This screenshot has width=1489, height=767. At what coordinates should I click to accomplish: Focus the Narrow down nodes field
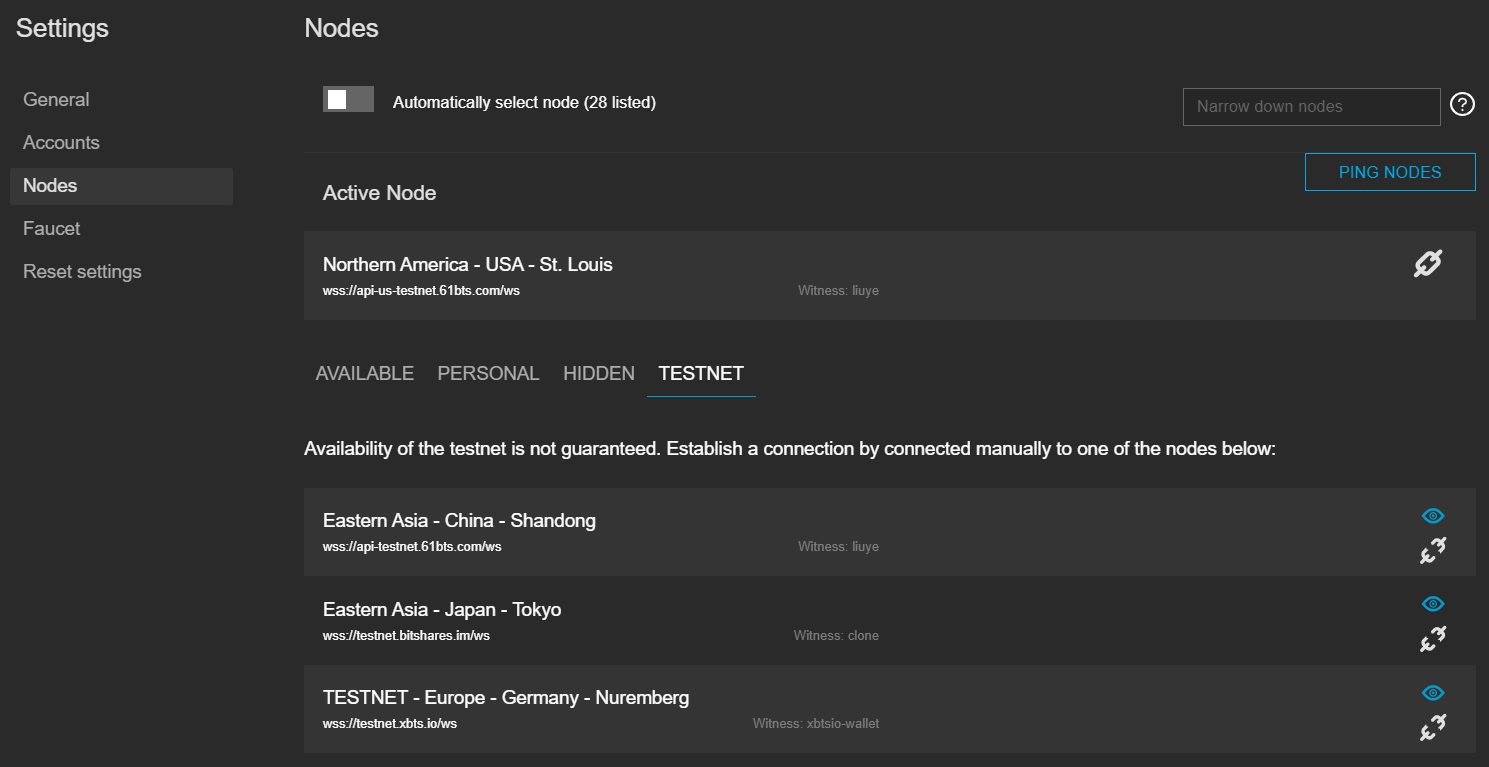point(1311,107)
